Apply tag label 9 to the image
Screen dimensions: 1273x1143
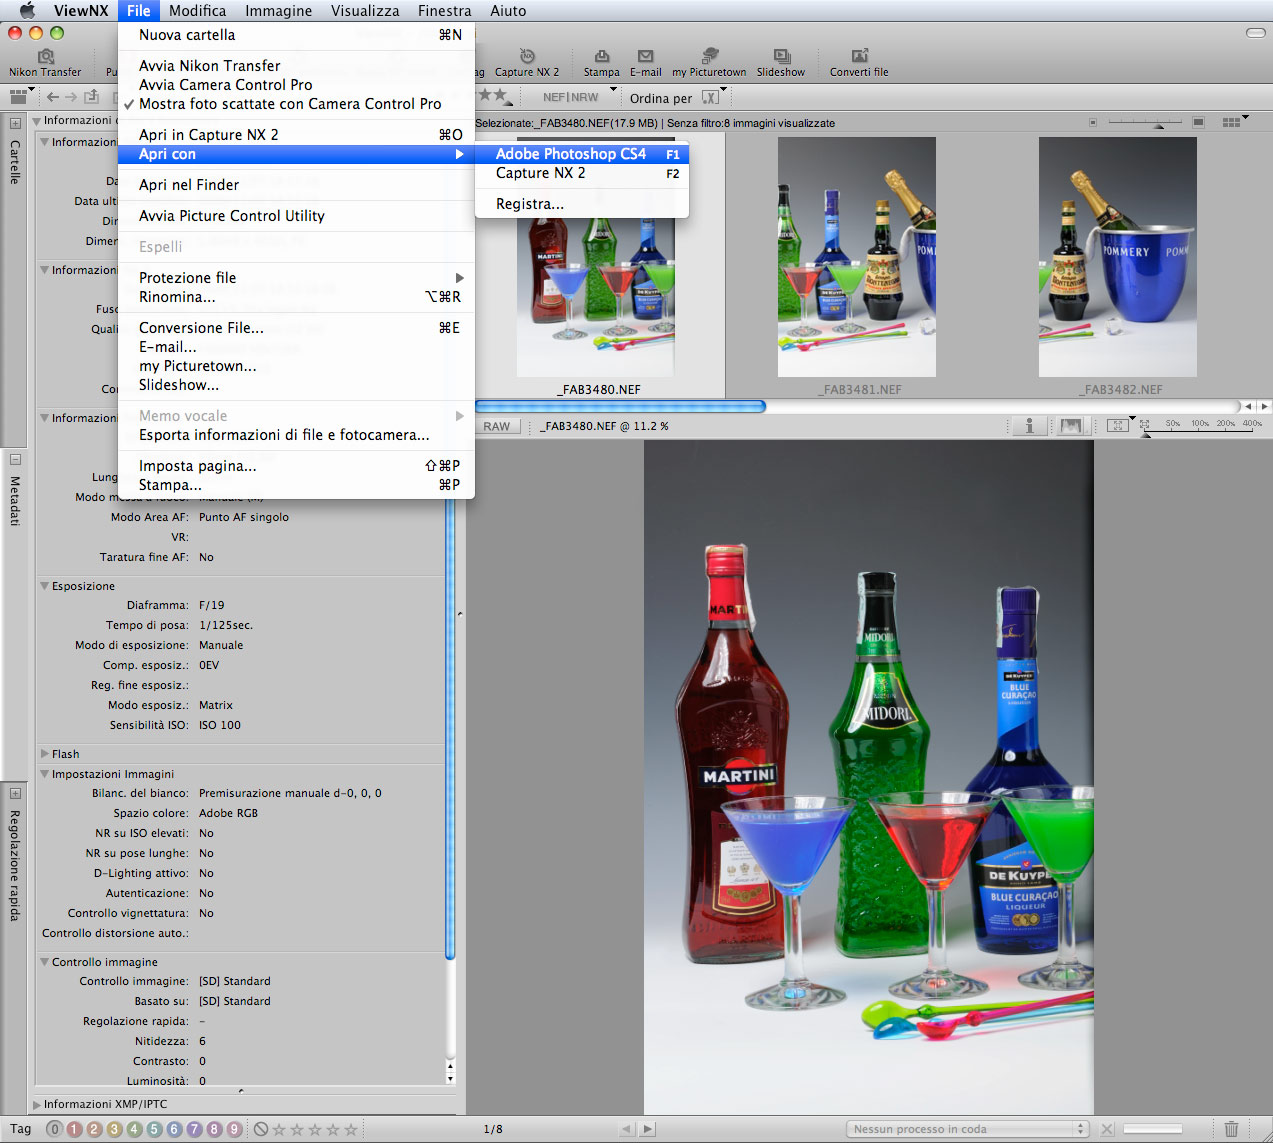coord(234,1129)
